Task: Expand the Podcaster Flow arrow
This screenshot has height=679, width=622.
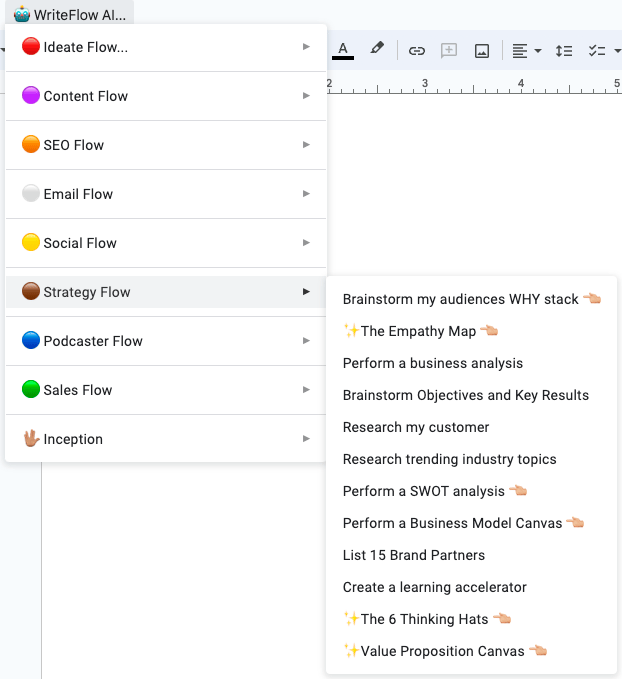Action: 306,340
